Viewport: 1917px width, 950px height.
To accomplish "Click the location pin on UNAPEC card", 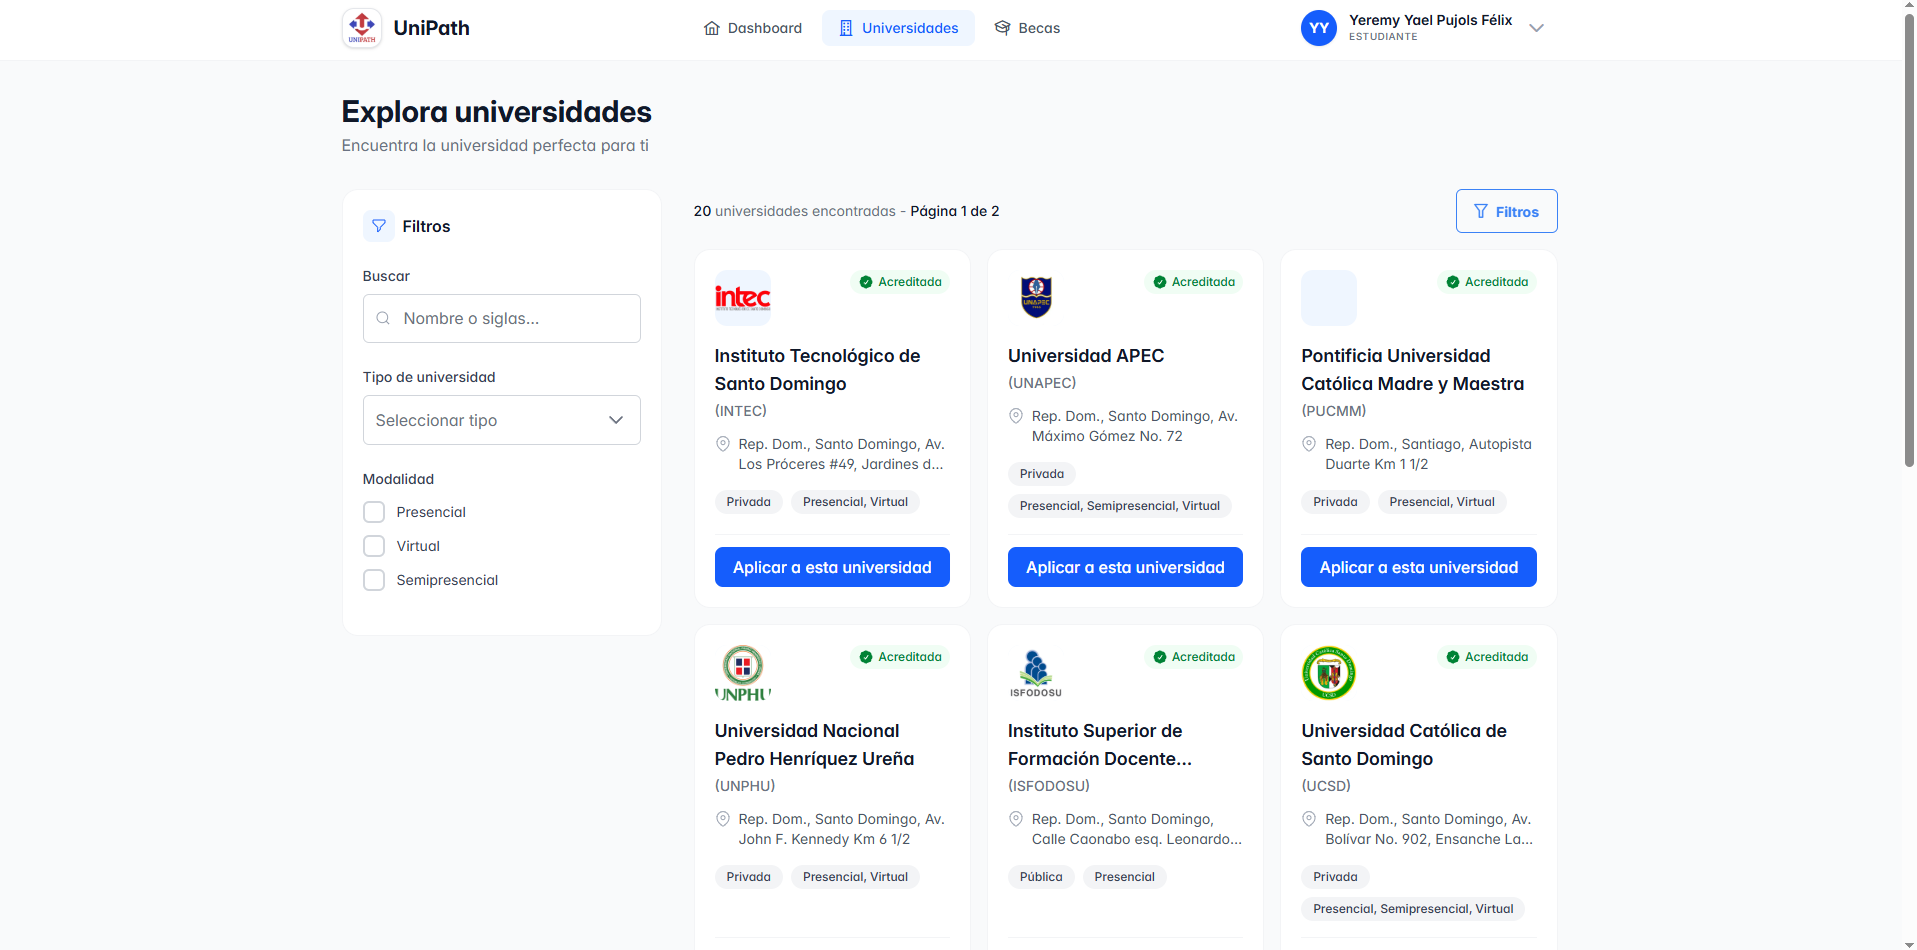I will (x=1016, y=416).
